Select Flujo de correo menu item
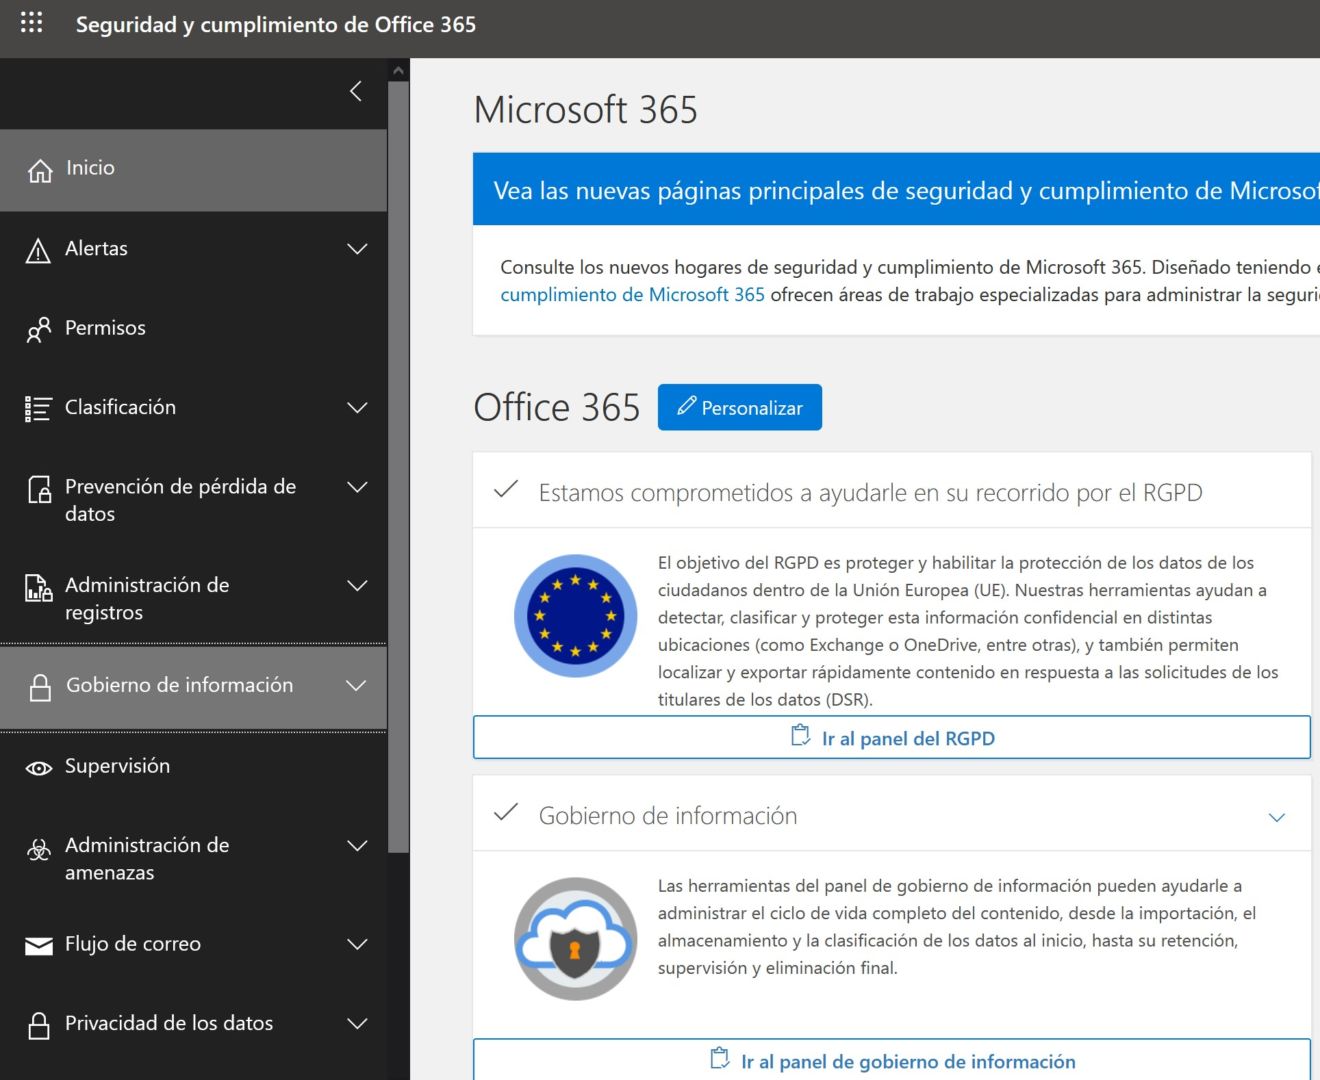Screen dimensions: 1320x1080 pos(193,944)
